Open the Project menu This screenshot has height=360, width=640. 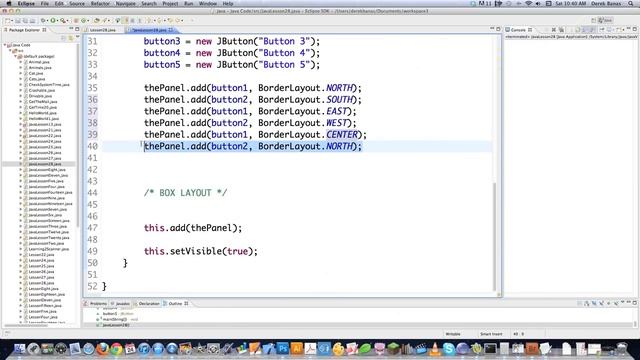170,3
